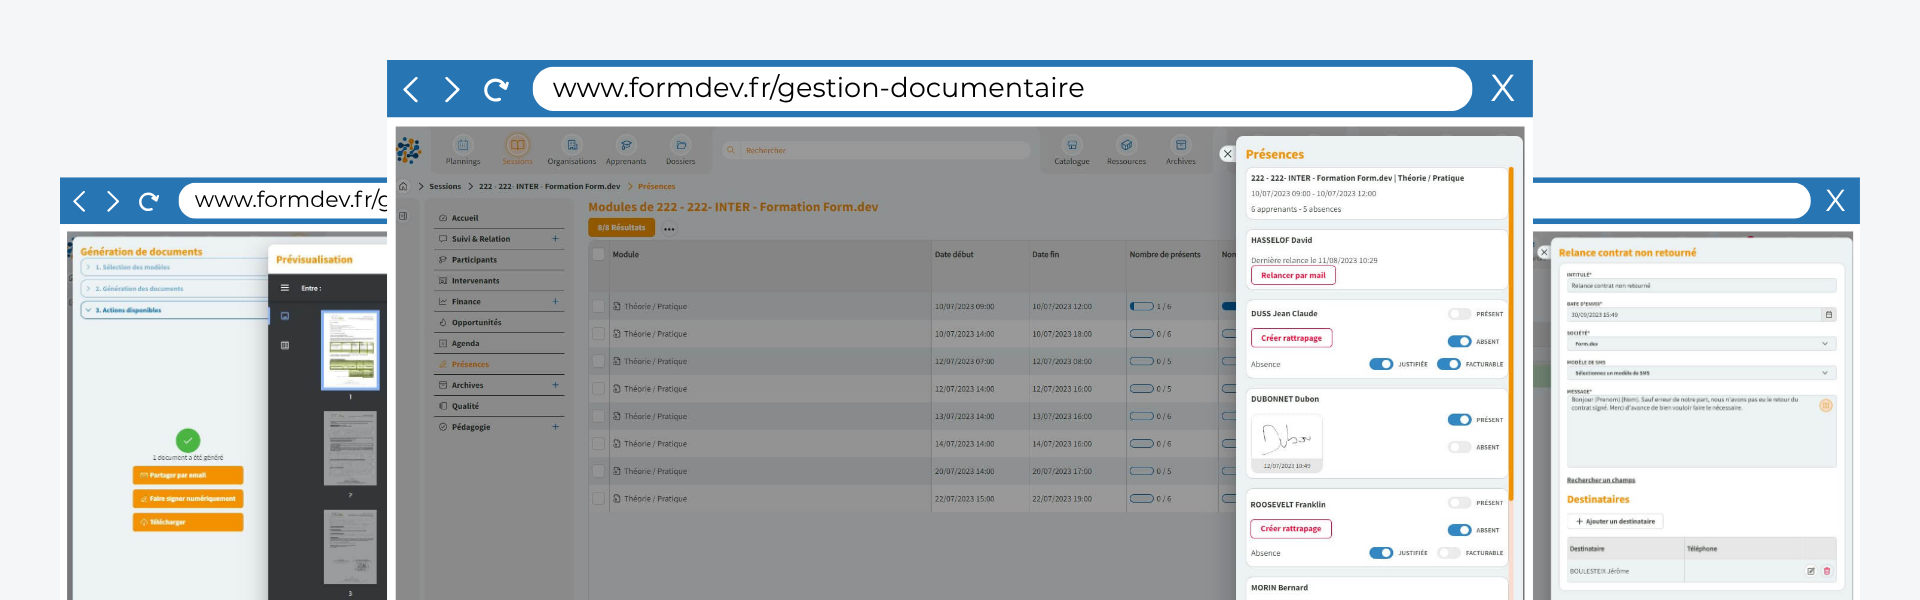Click the hamburger menu in Prévisualisation panel
1920x600 pixels.
(285, 288)
